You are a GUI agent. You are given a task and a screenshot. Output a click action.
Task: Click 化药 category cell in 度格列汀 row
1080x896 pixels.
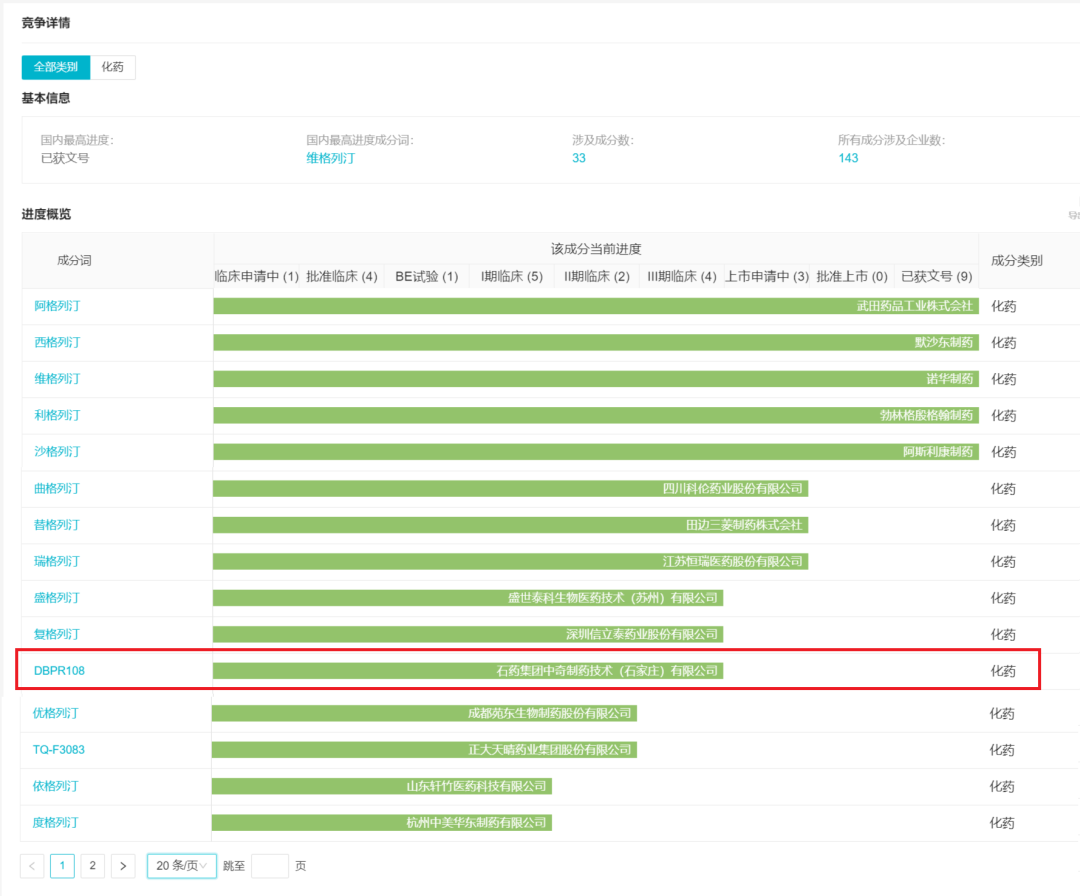click(1002, 823)
